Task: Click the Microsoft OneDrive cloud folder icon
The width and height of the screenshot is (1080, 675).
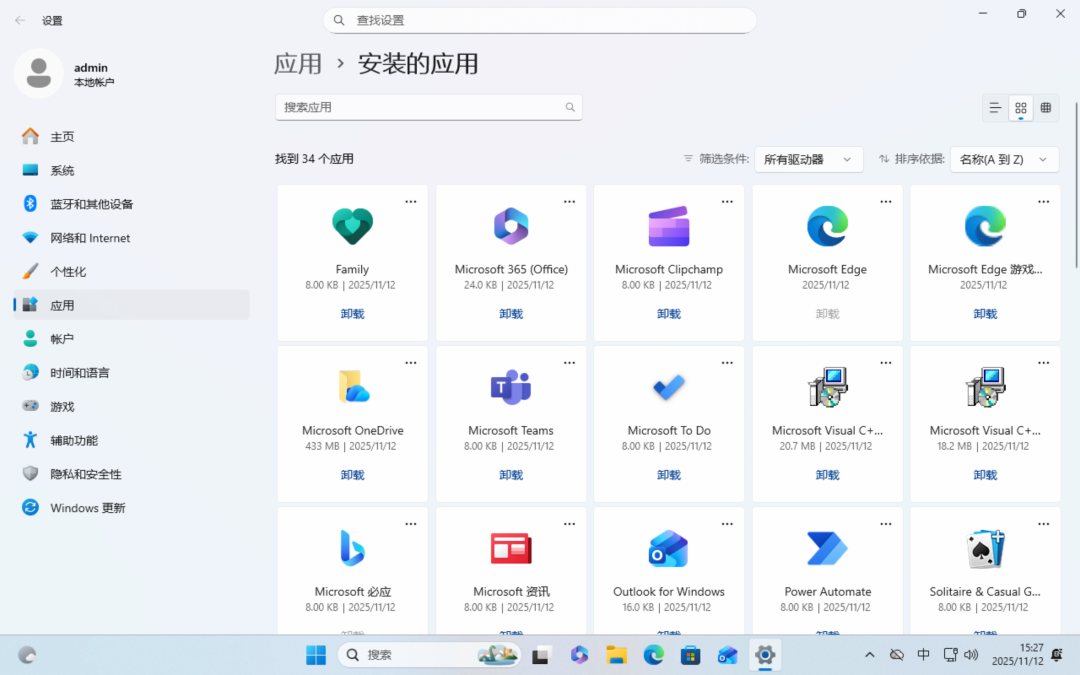Action: [353, 387]
